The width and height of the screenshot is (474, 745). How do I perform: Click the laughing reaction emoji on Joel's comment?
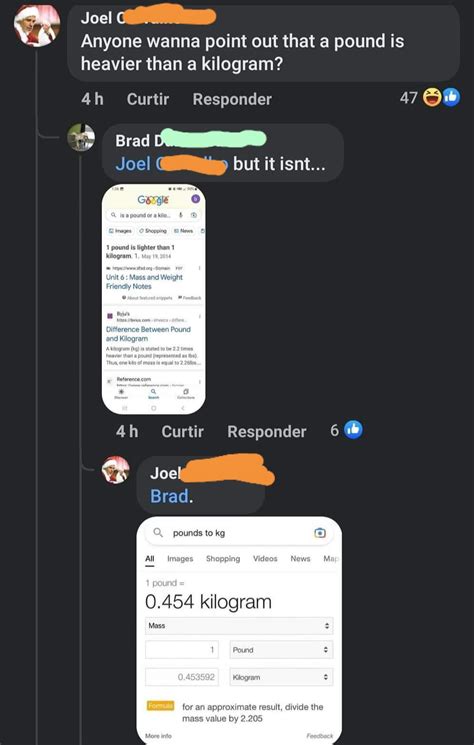pos(432,98)
